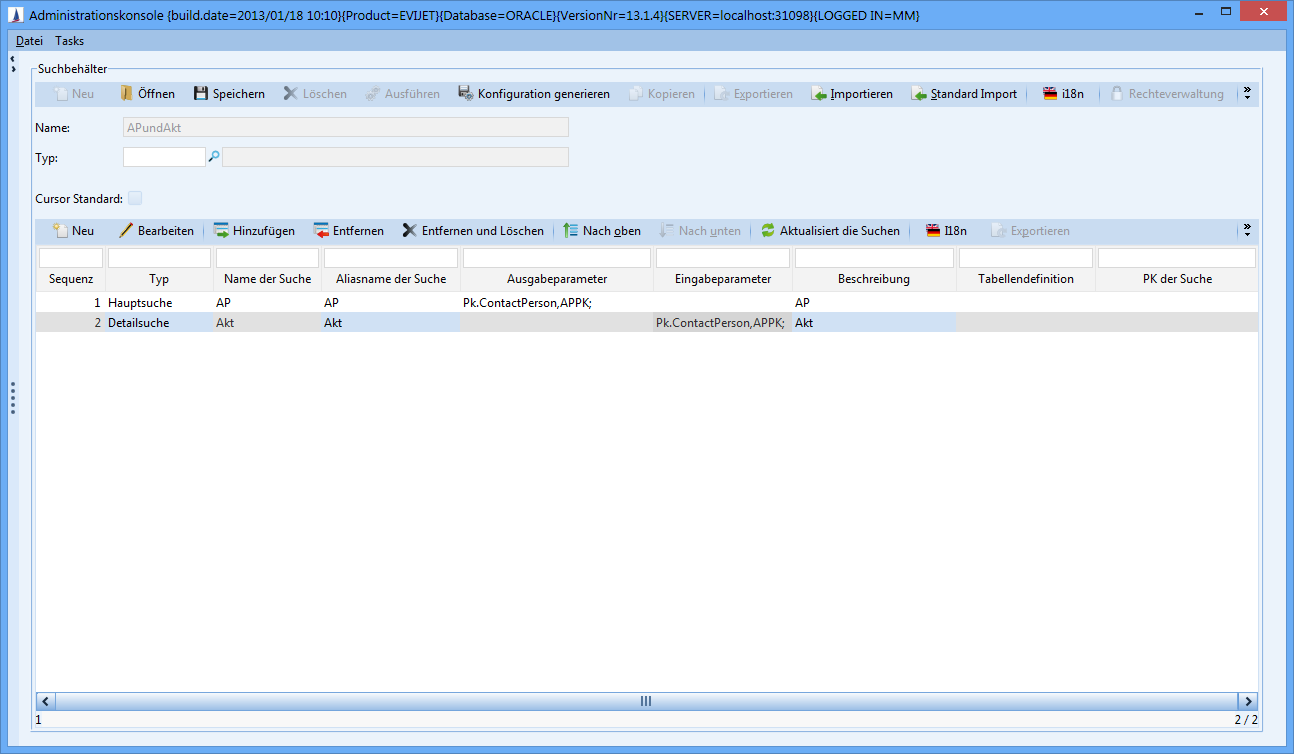This screenshot has width=1294, height=754.
Task: Toggle the Cursor Standard checkbox
Action: [x=135, y=198]
